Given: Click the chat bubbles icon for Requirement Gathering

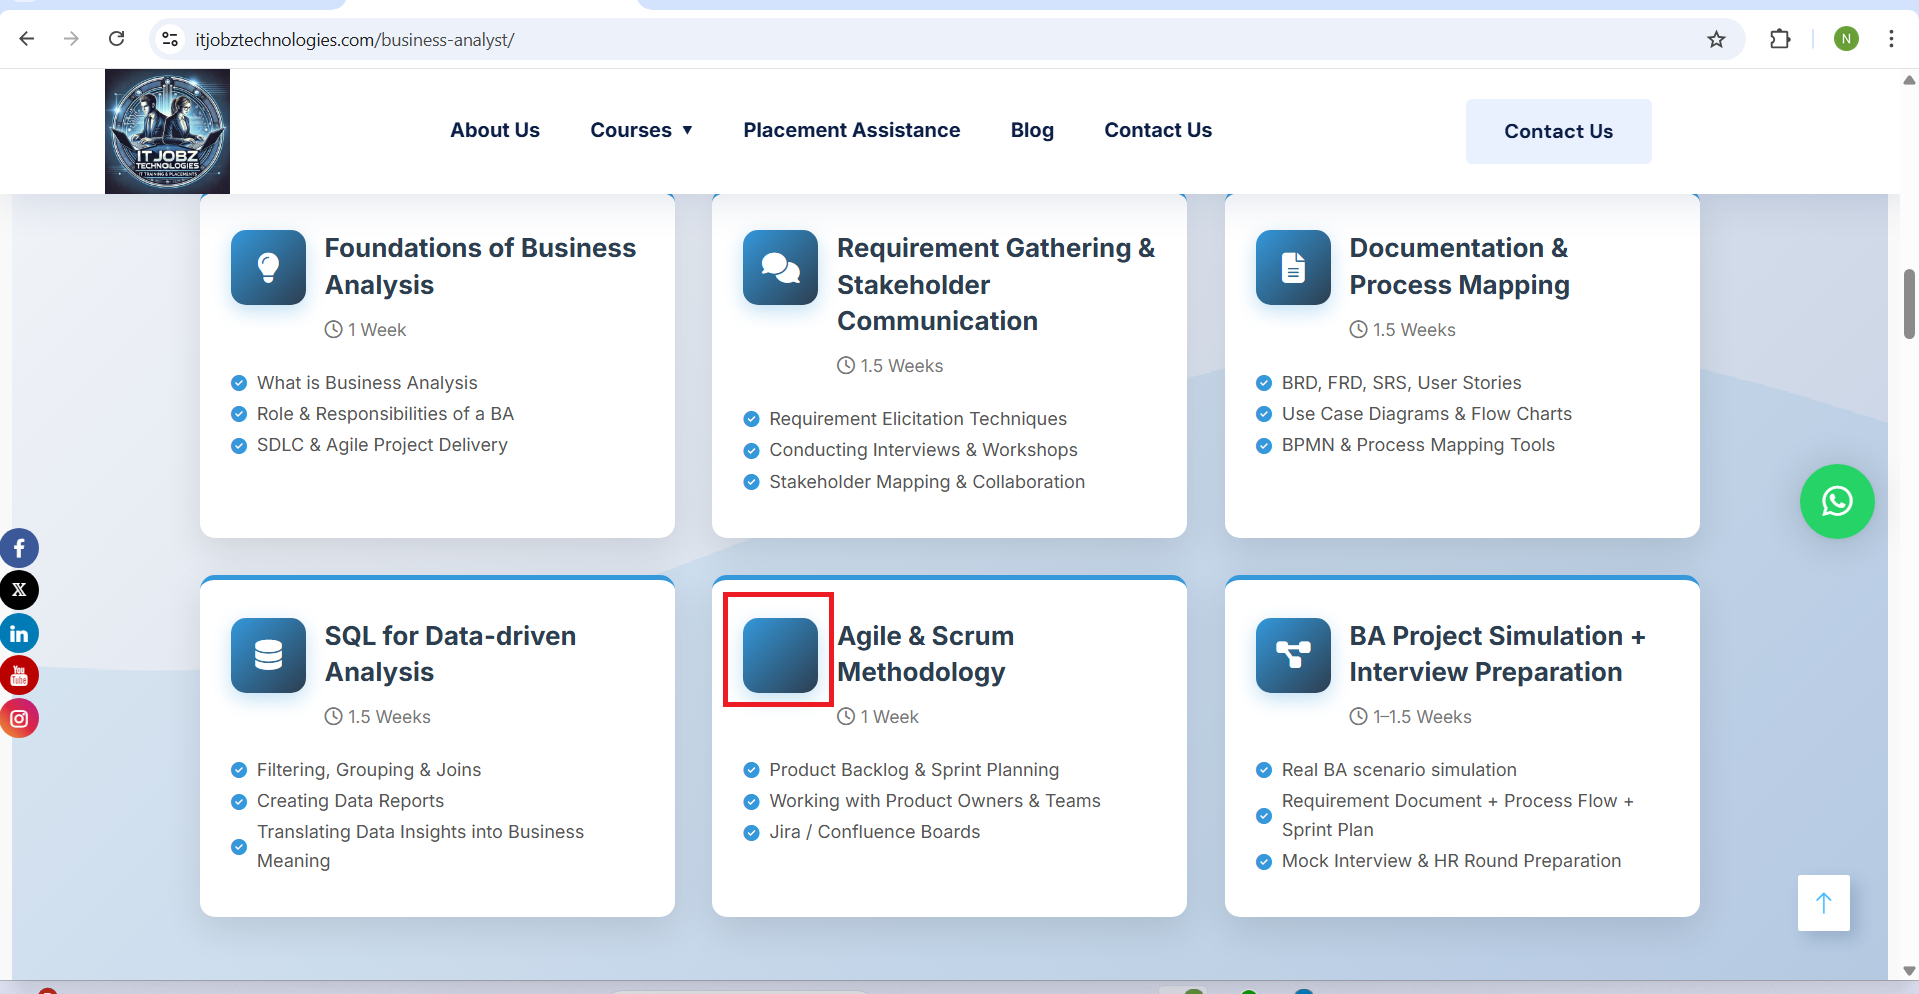Looking at the screenshot, I should coord(780,267).
